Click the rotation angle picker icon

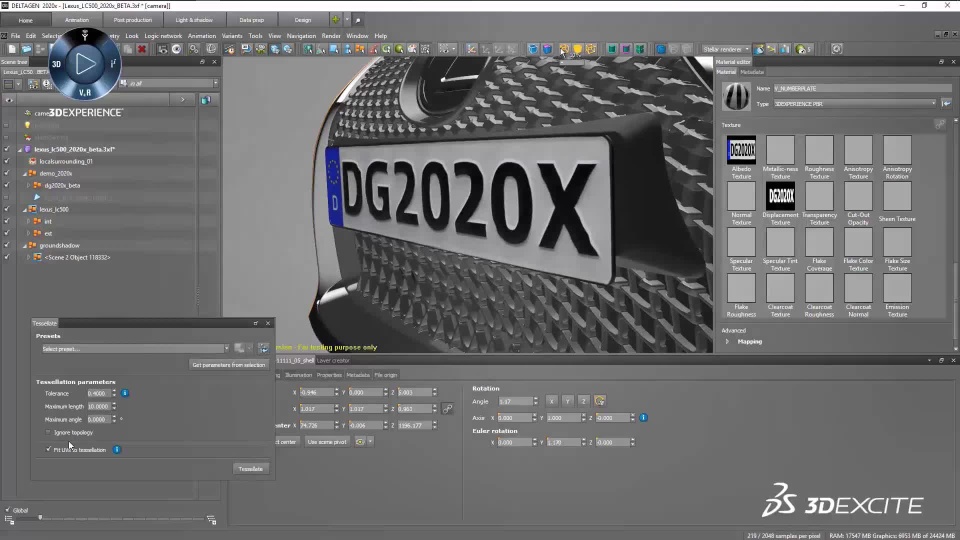click(x=599, y=401)
